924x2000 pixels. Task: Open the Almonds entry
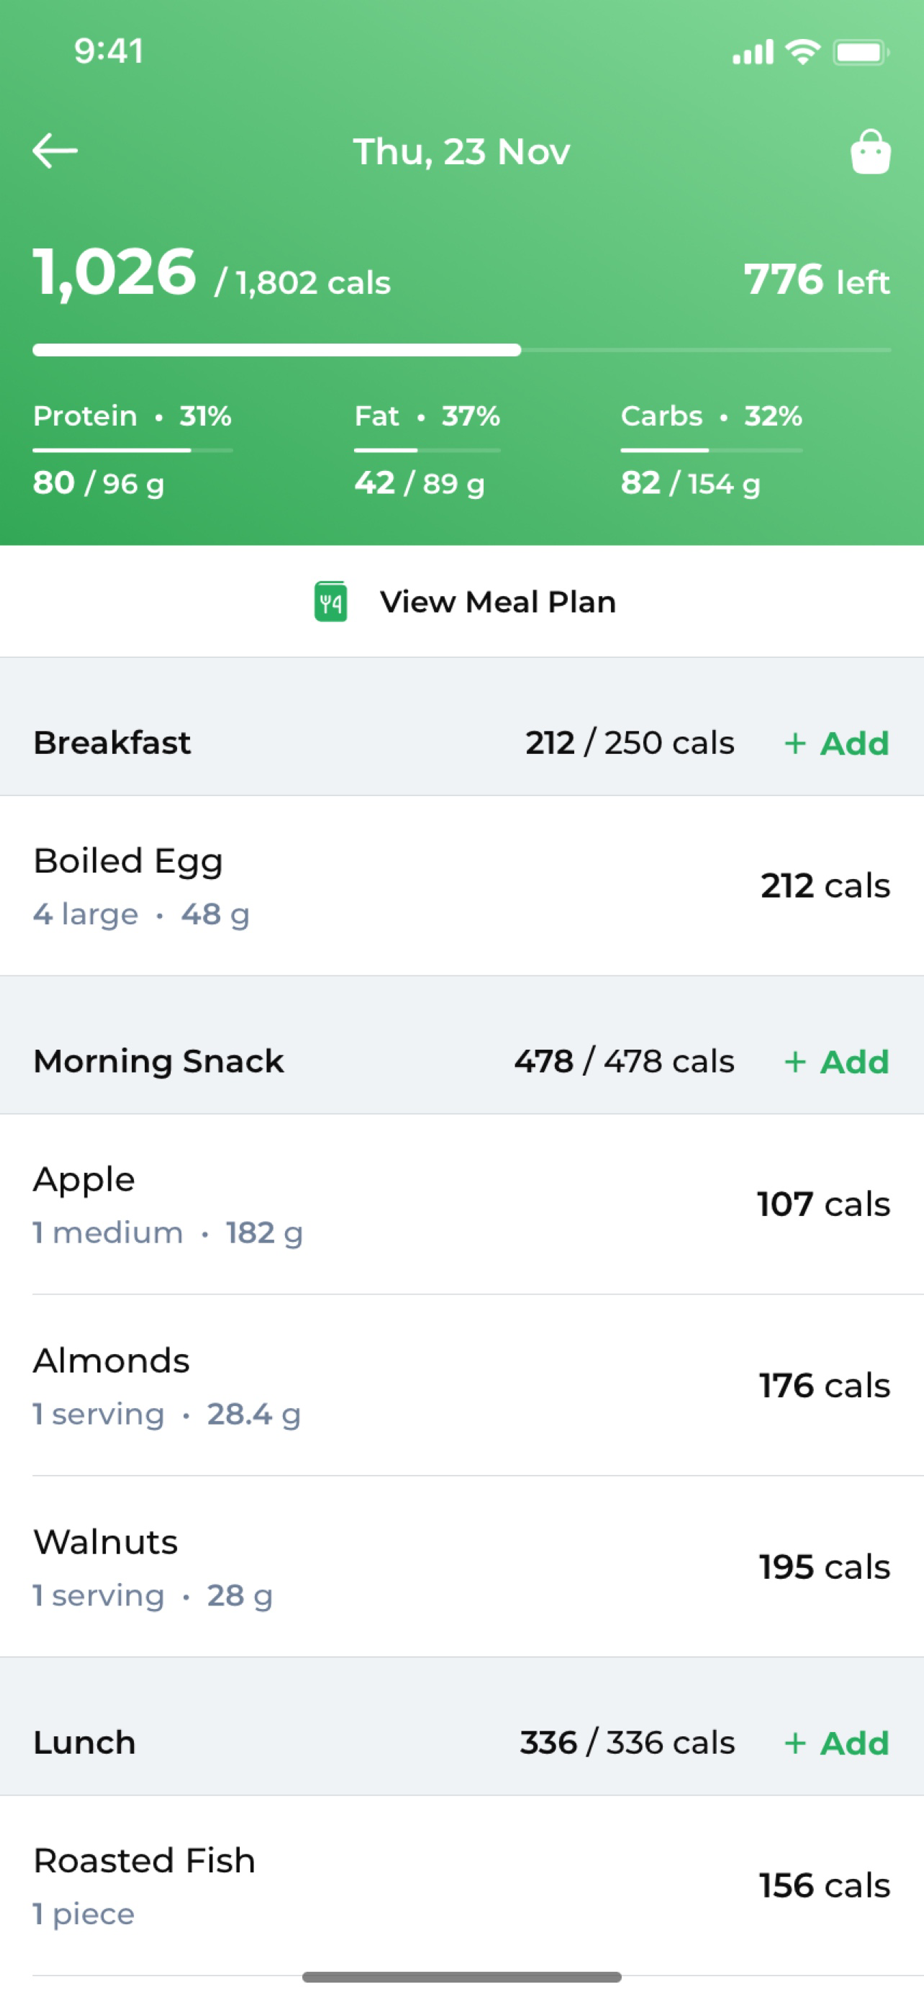(x=462, y=1386)
